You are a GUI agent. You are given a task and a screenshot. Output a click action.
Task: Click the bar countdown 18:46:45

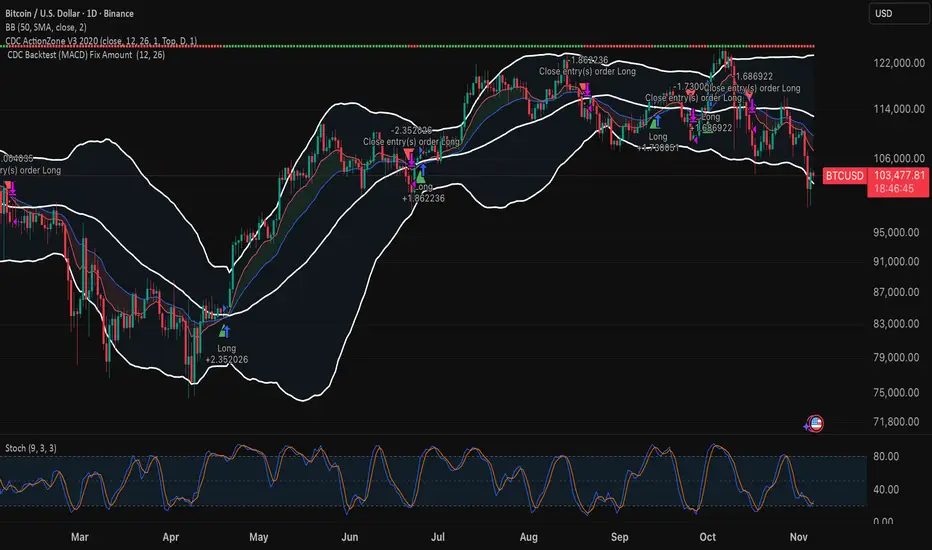pyautogui.click(x=893, y=189)
